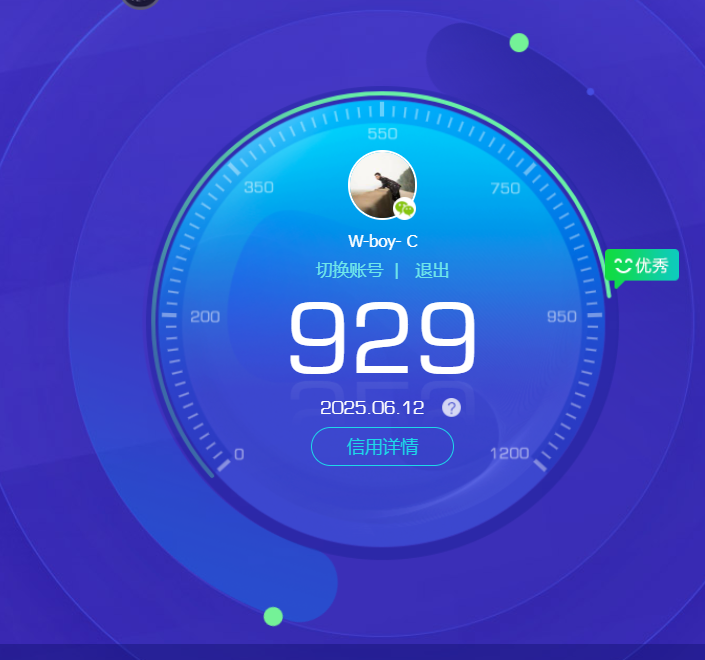Click the WeChat badge on avatar

[404, 209]
